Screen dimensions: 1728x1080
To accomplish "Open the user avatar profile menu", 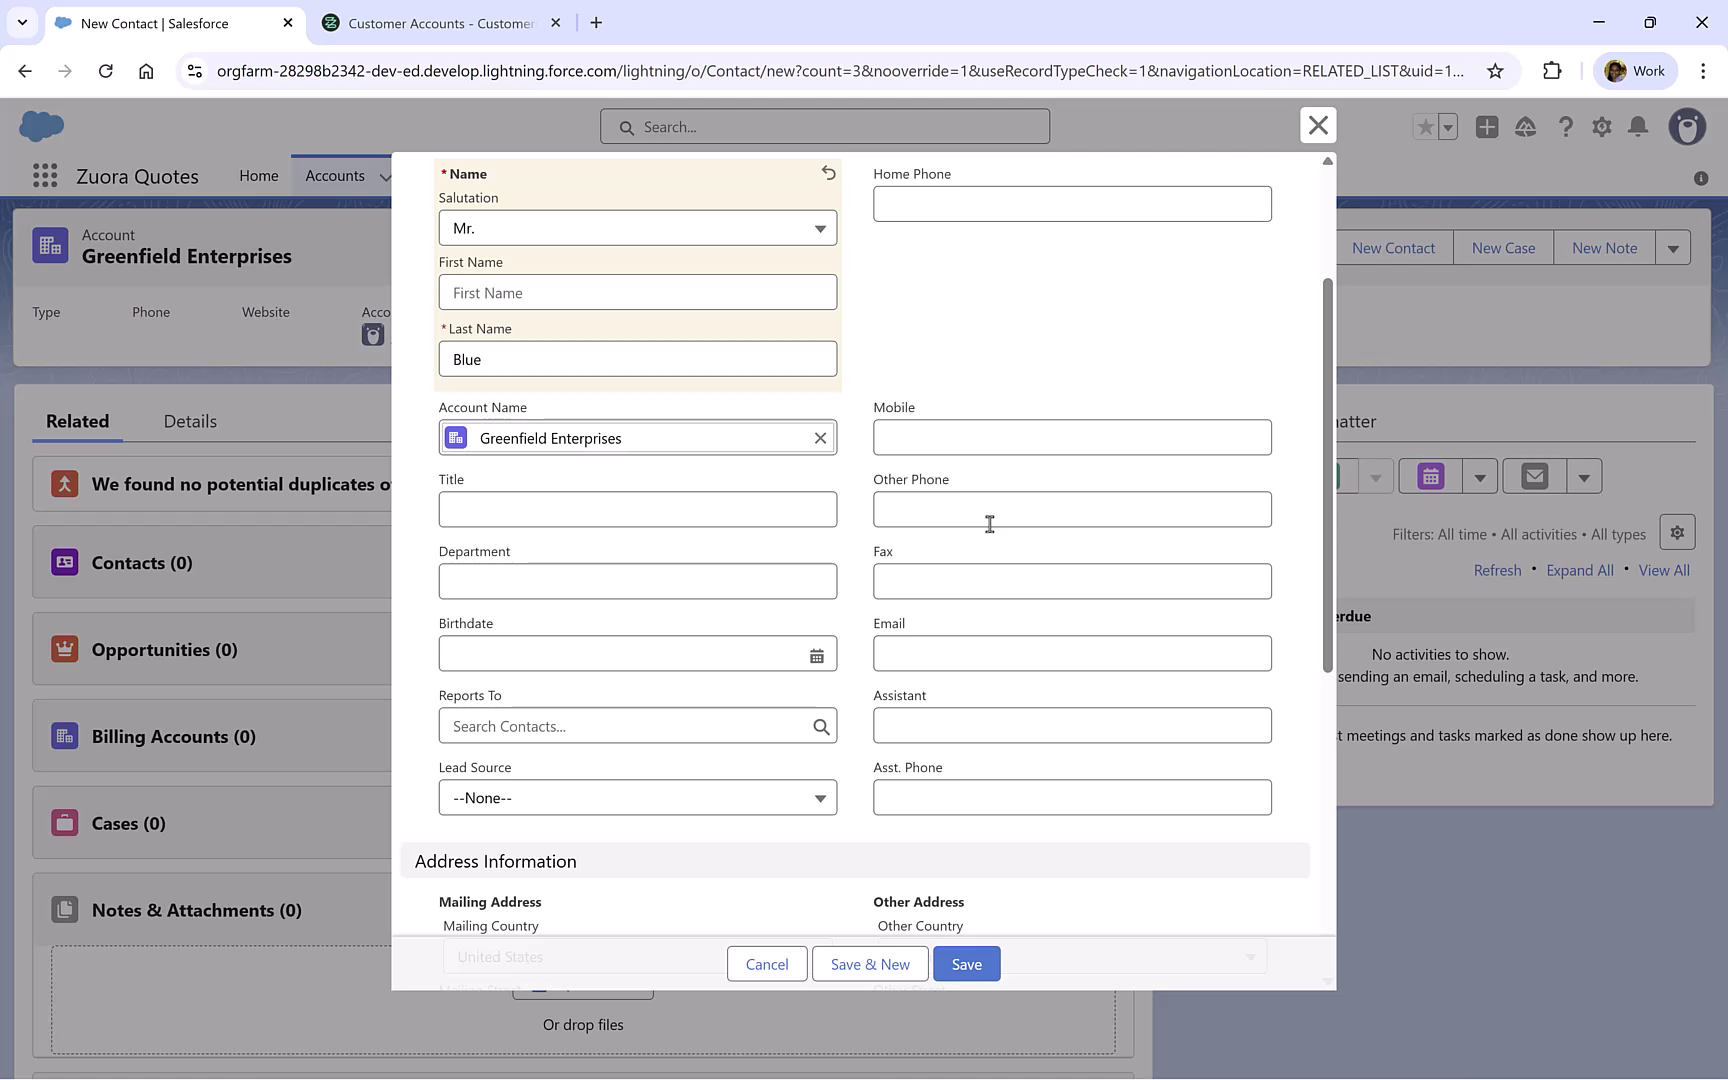I will click(x=1687, y=127).
